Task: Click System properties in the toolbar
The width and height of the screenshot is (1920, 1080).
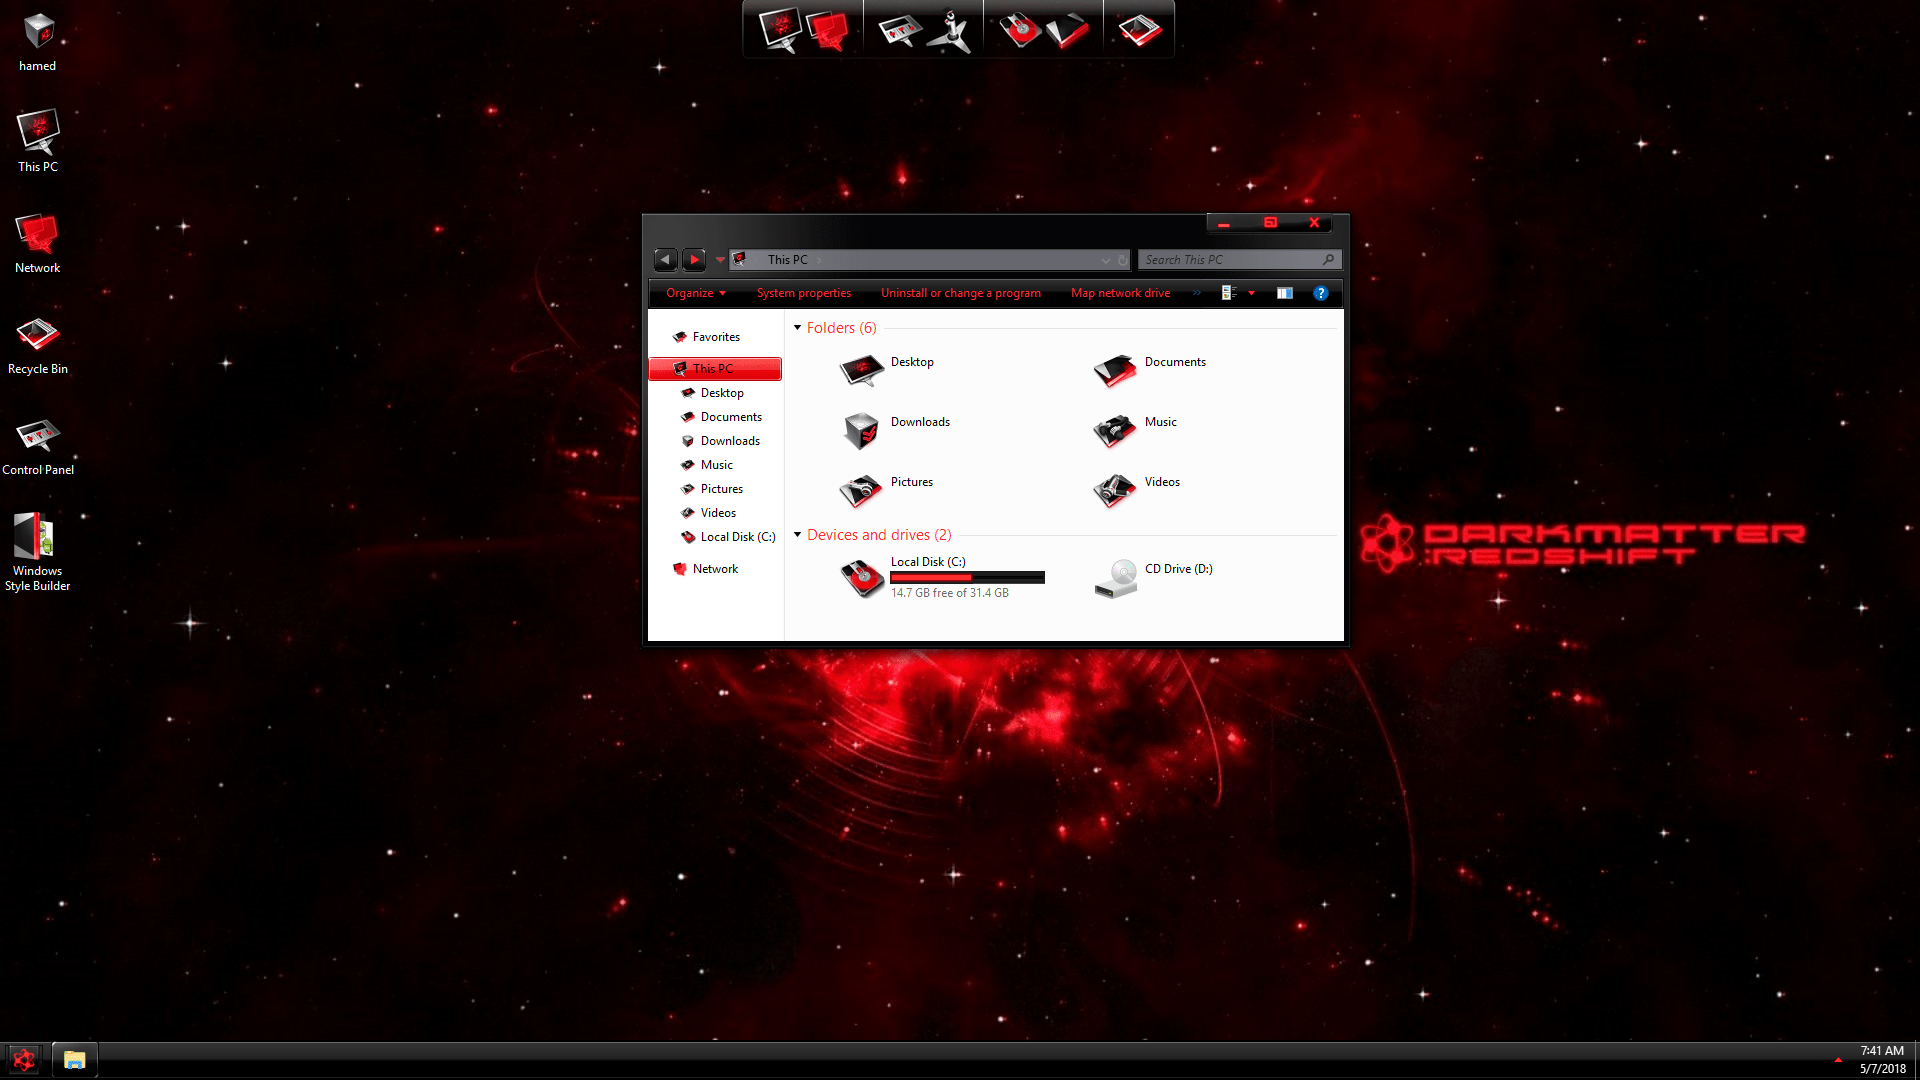Action: coord(803,293)
